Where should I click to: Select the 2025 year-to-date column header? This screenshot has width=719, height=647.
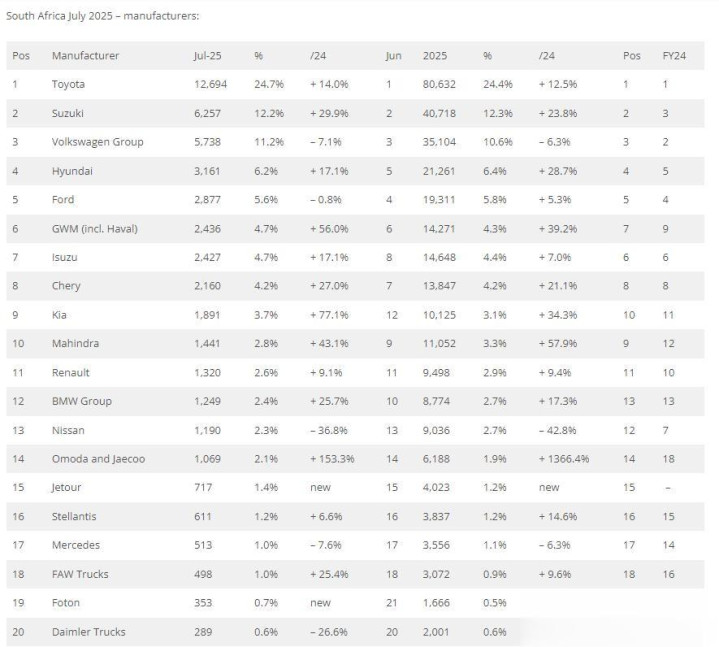(x=435, y=56)
